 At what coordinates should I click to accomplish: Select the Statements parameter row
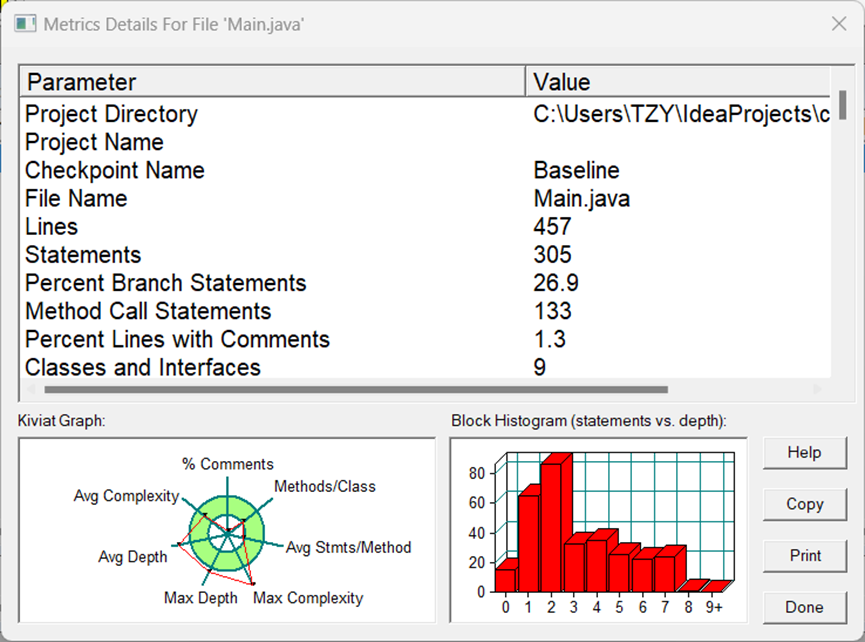pyautogui.click(x=425, y=255)
